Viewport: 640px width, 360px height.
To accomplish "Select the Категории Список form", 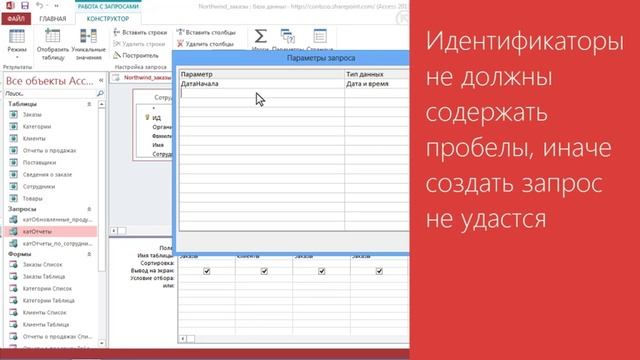I will coord(51,289).
